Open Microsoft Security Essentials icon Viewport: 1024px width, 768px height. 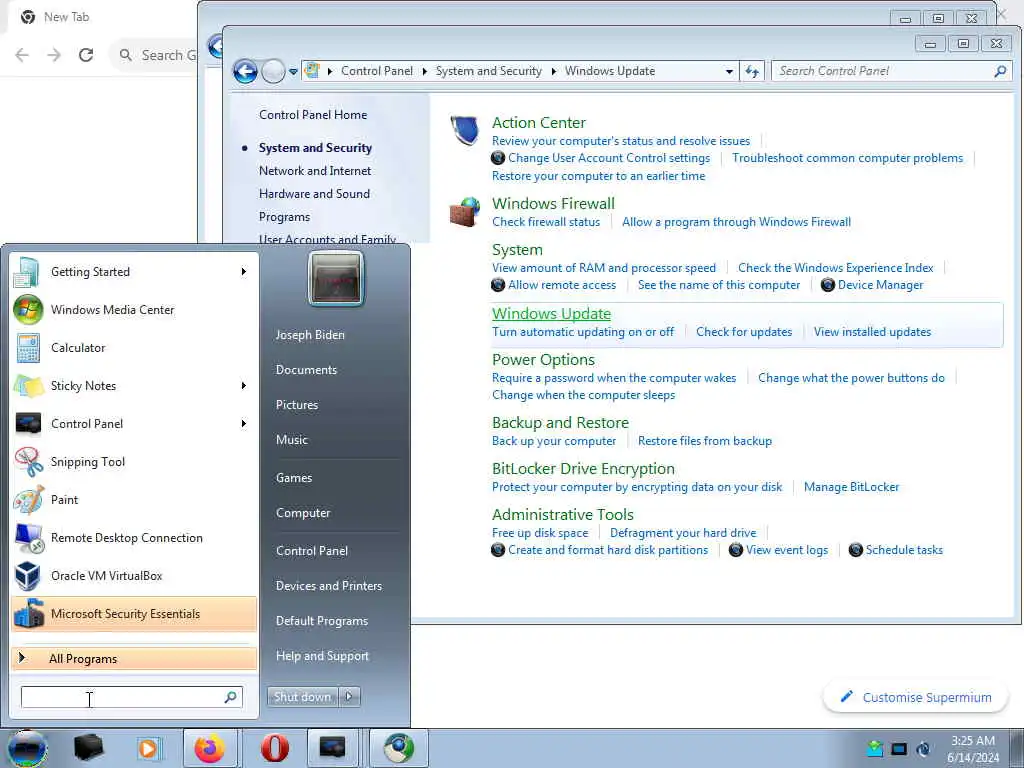pyautogui.click(x=27, y=614)
